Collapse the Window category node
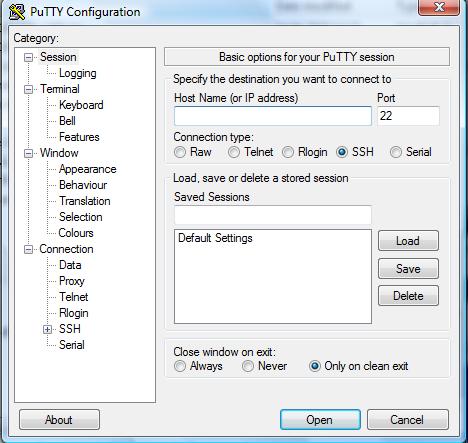This screenshot has width=468, height=443. [29, 153]
